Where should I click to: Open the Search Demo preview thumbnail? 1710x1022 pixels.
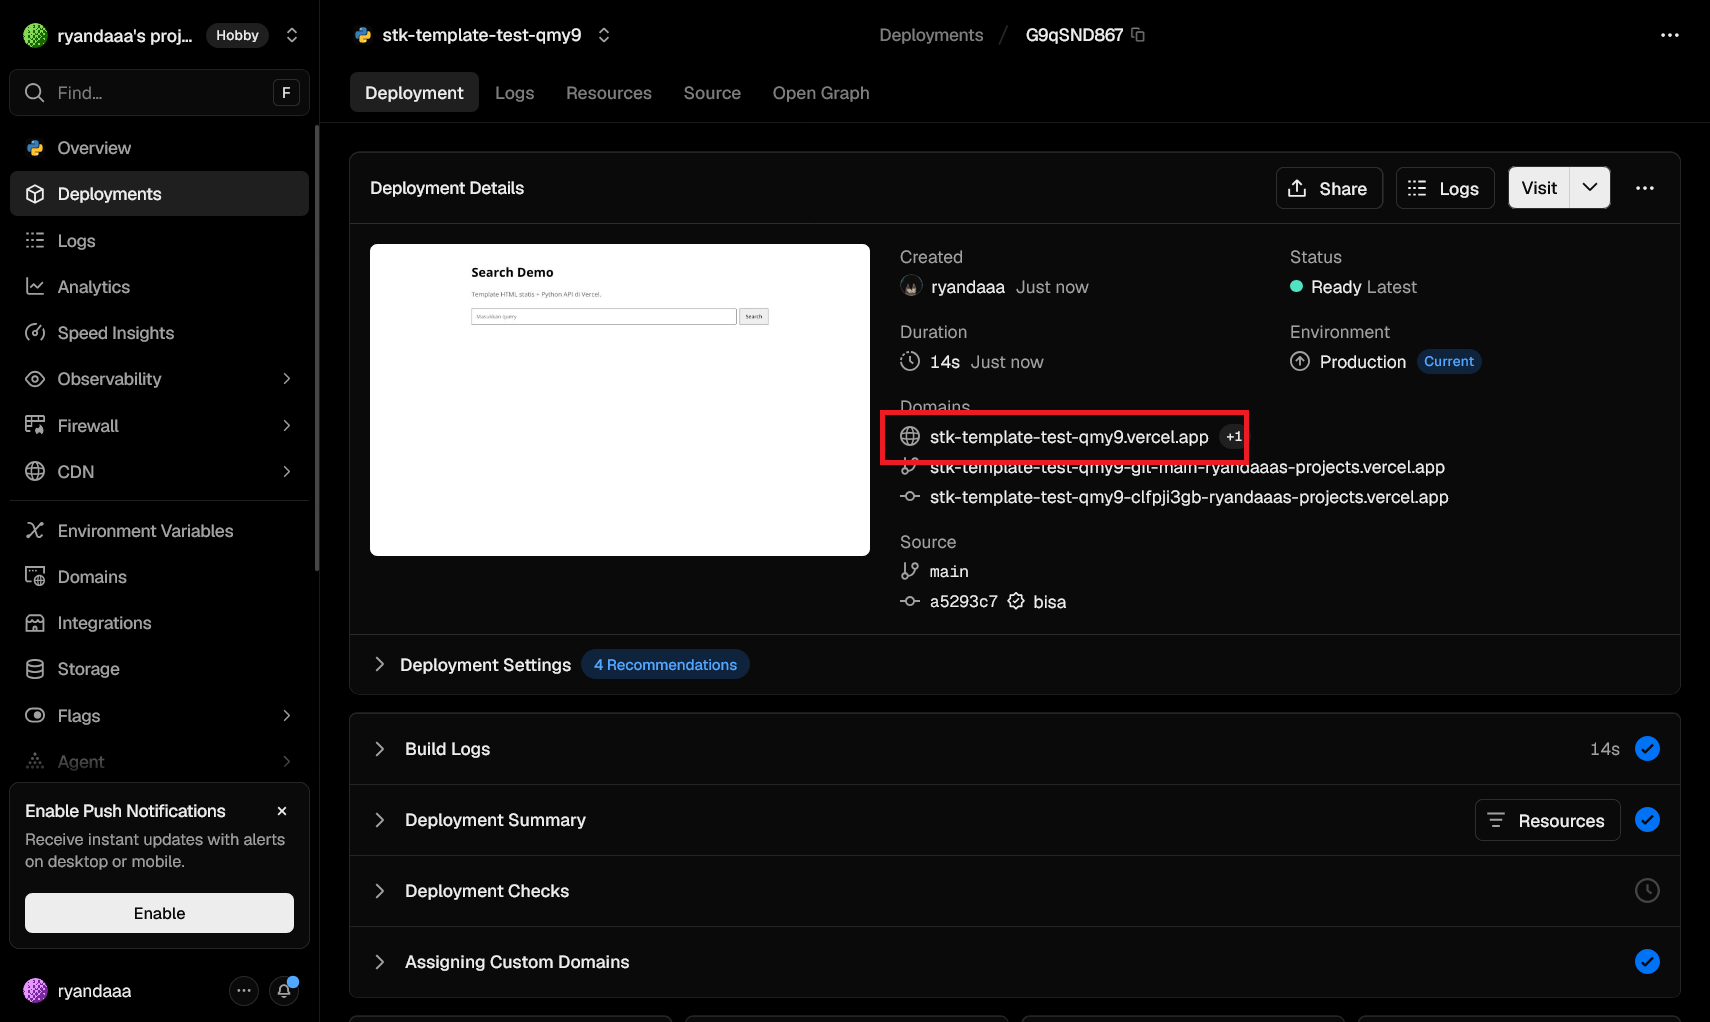pos(620,400)
